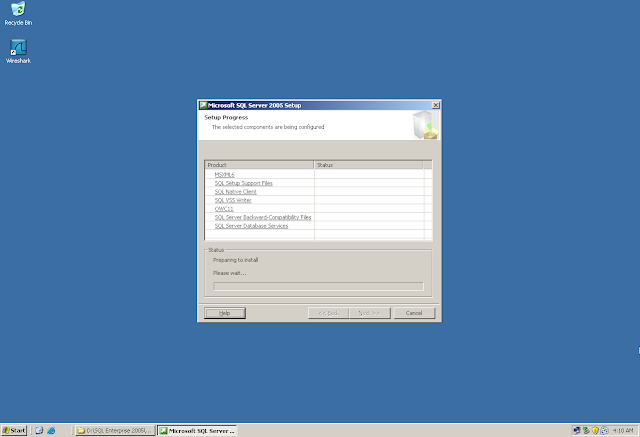Image resolution: width=640 pixels, height=437 pixels.
Task: Click the OWC11 product link
Action: (224, 209)
